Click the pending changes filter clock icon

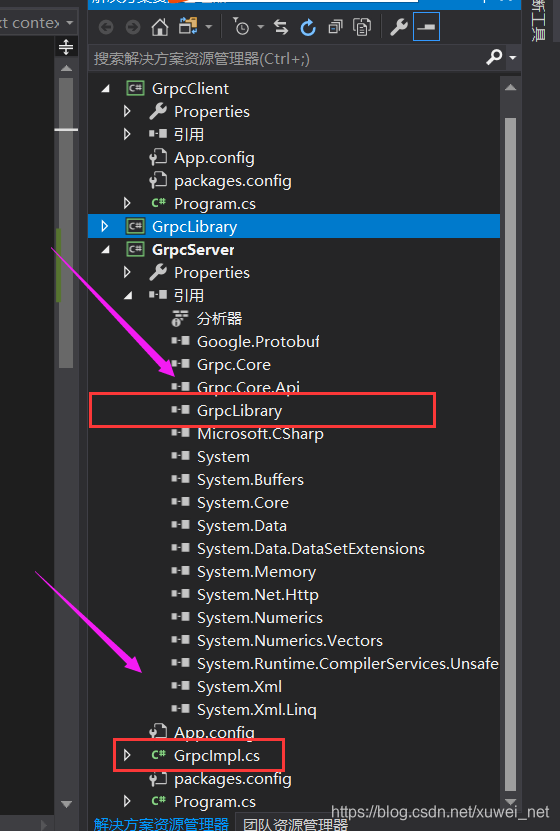241,26
